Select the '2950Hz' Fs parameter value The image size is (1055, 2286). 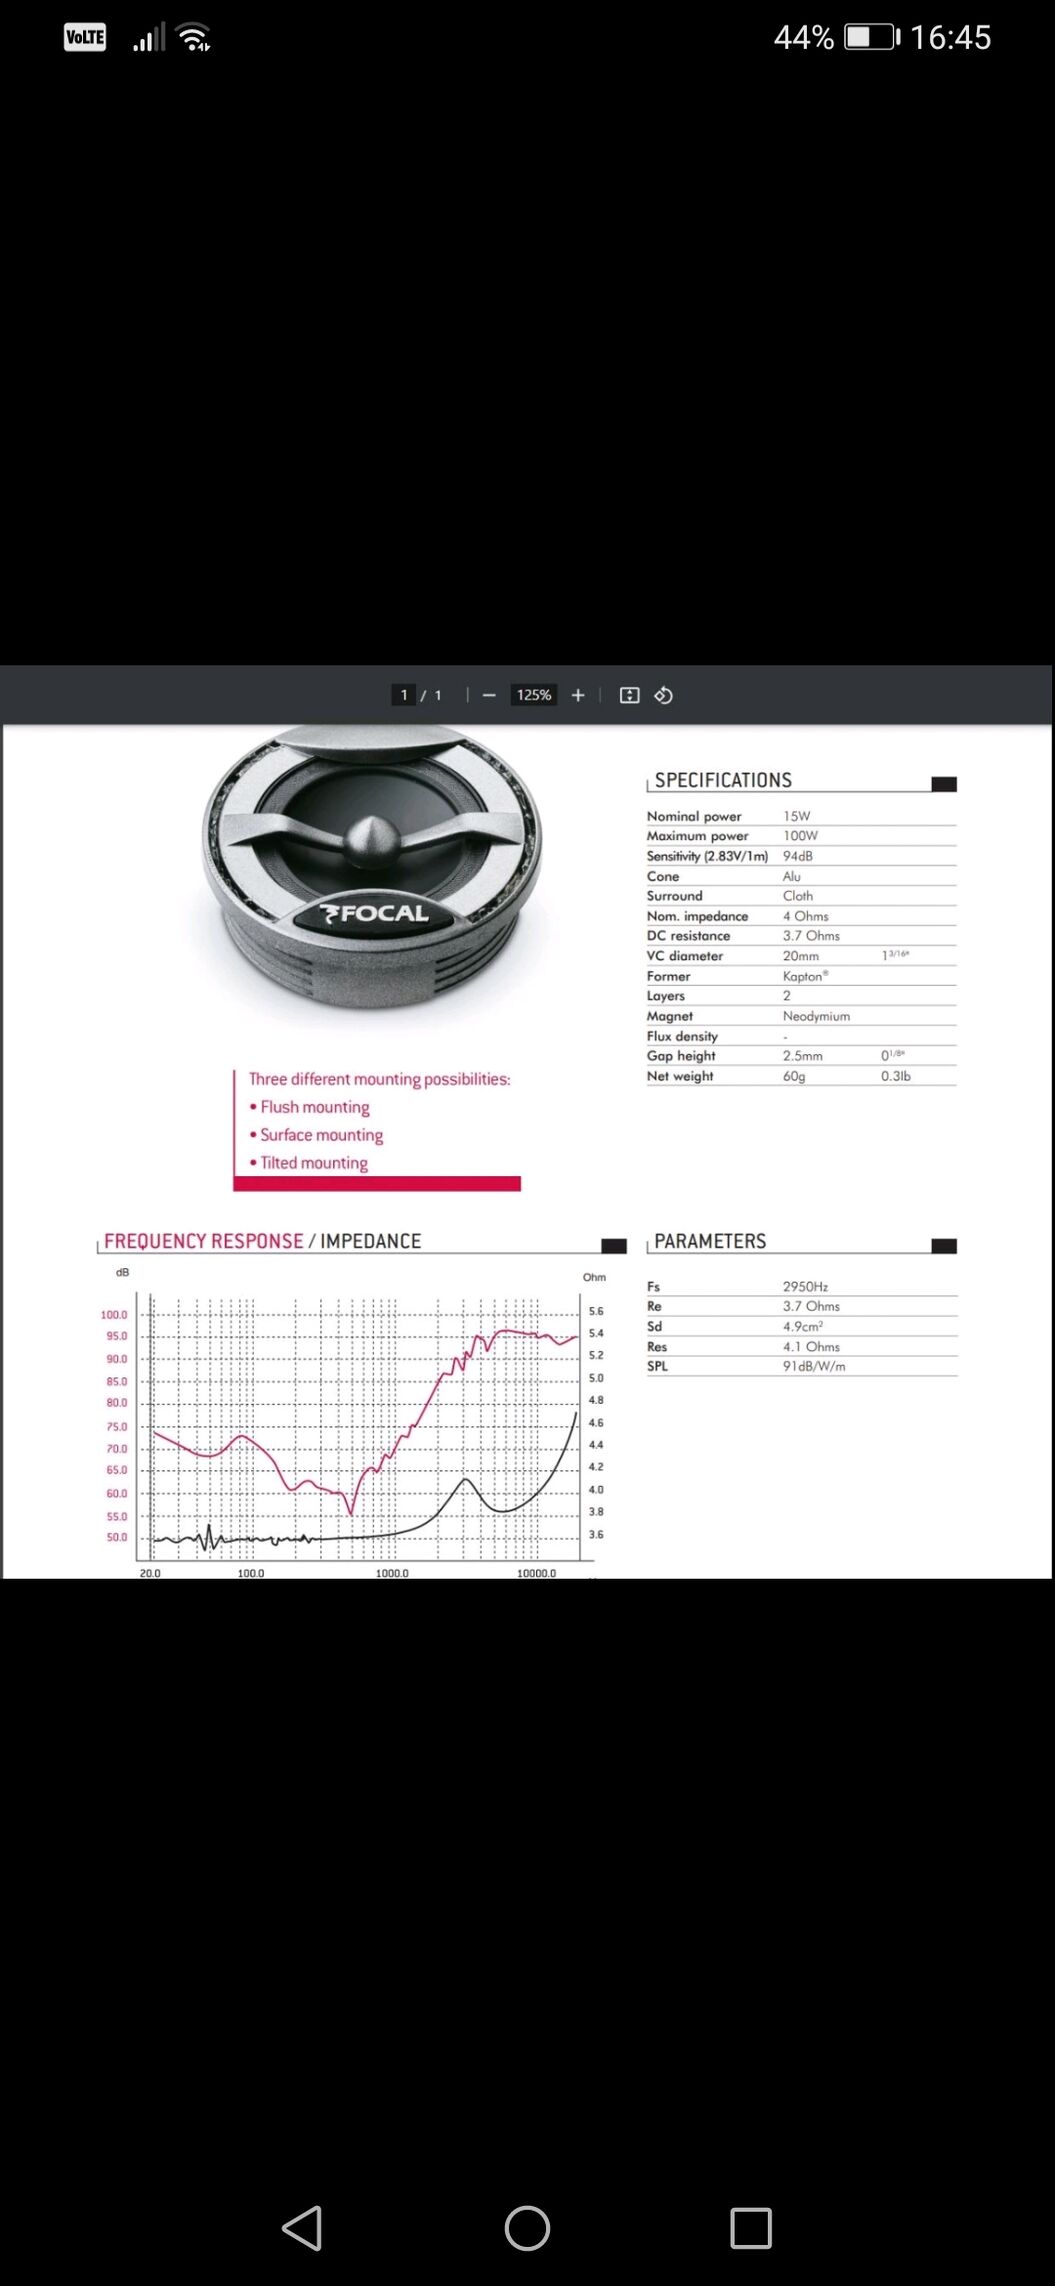(805, 1287)
